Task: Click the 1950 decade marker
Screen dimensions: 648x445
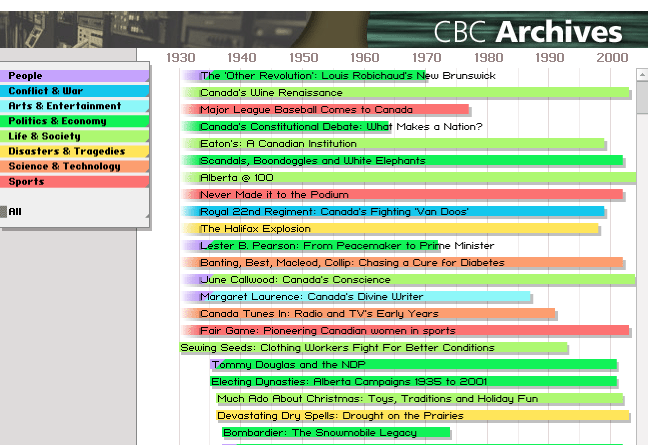Action: click(304, 57)
